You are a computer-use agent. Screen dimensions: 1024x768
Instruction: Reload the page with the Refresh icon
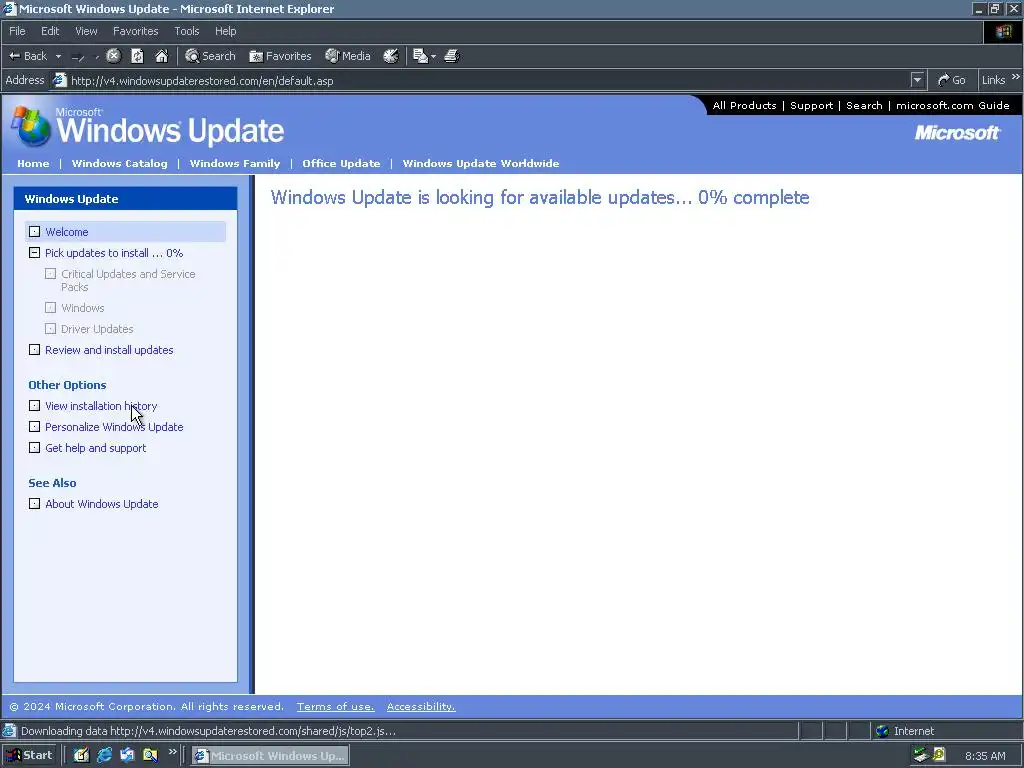[137, 56]
